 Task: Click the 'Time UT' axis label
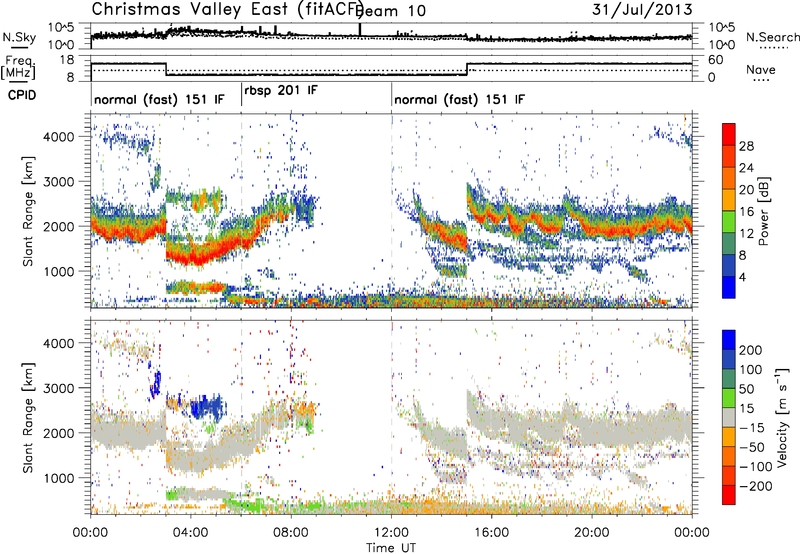point(391,548)
